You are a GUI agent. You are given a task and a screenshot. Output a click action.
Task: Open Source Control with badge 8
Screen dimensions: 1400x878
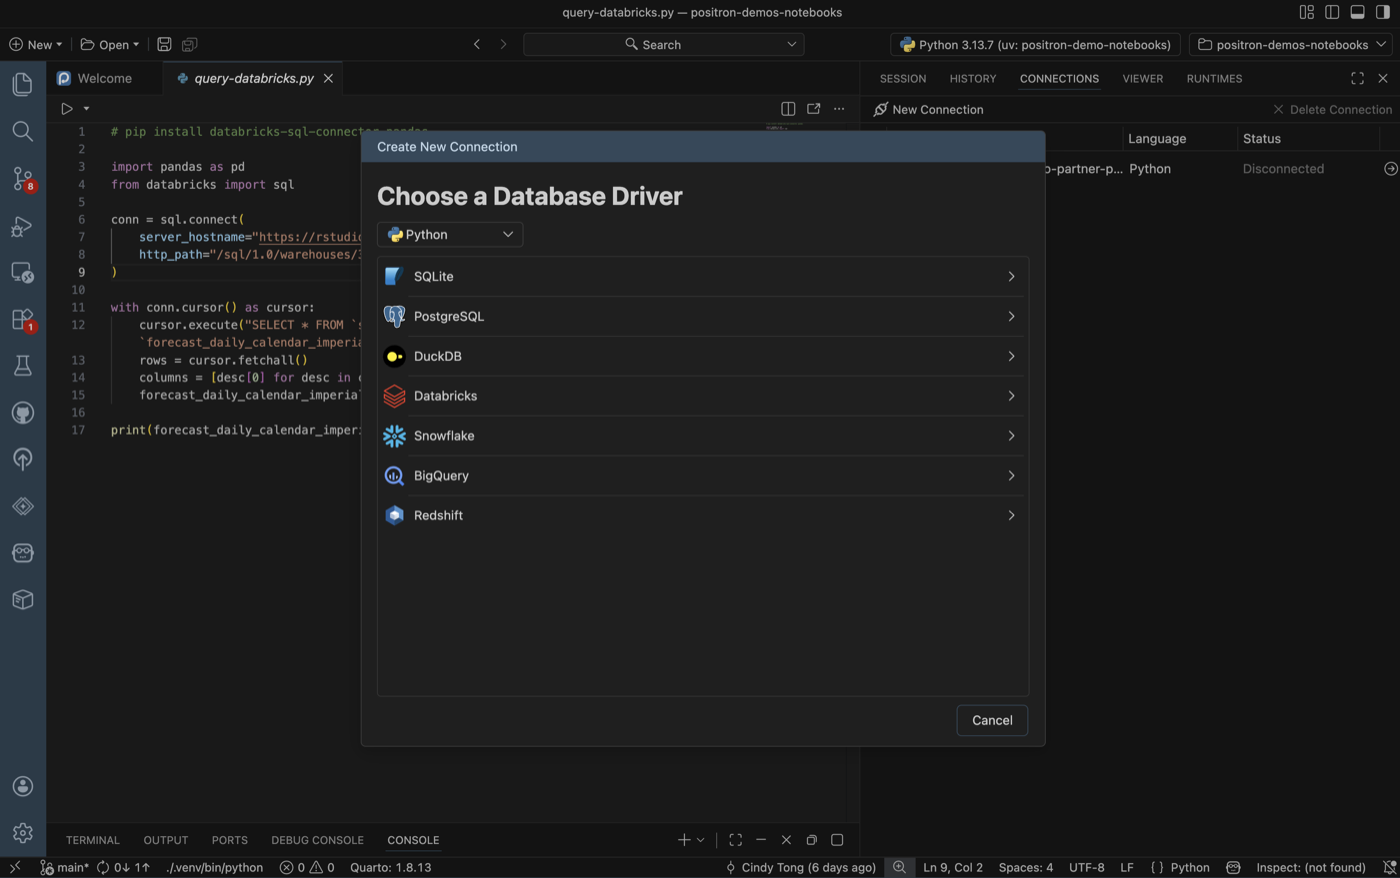(x=22, y=179)
